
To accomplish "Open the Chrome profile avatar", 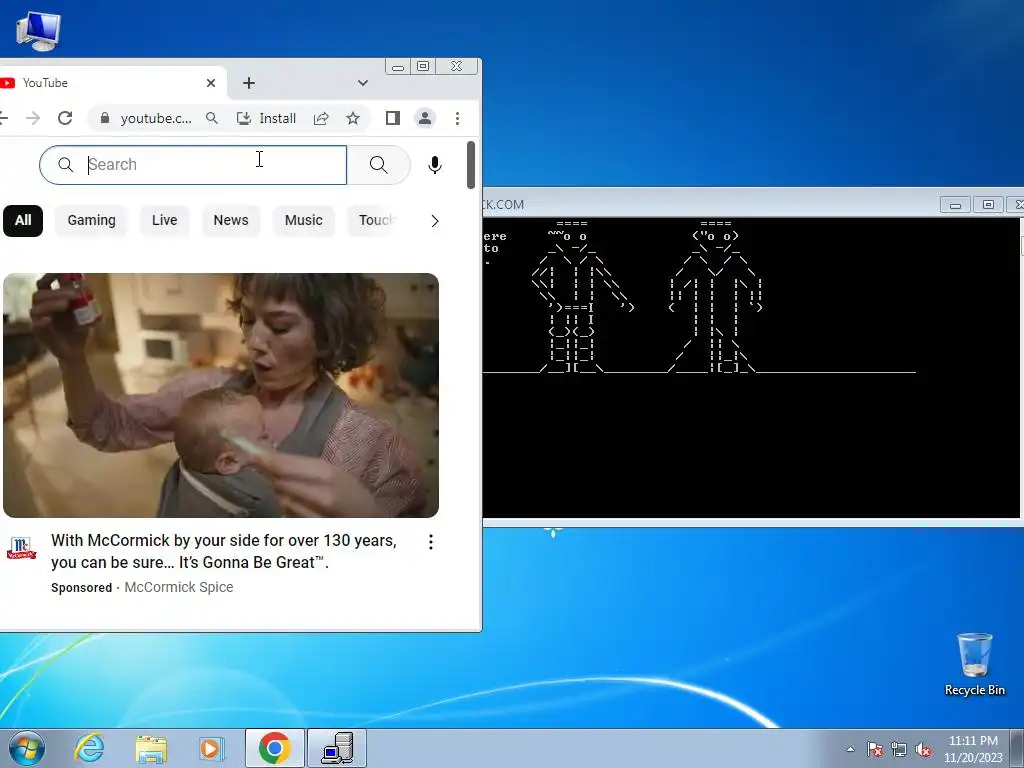I will pyautogui.click(x=424, y=118).
